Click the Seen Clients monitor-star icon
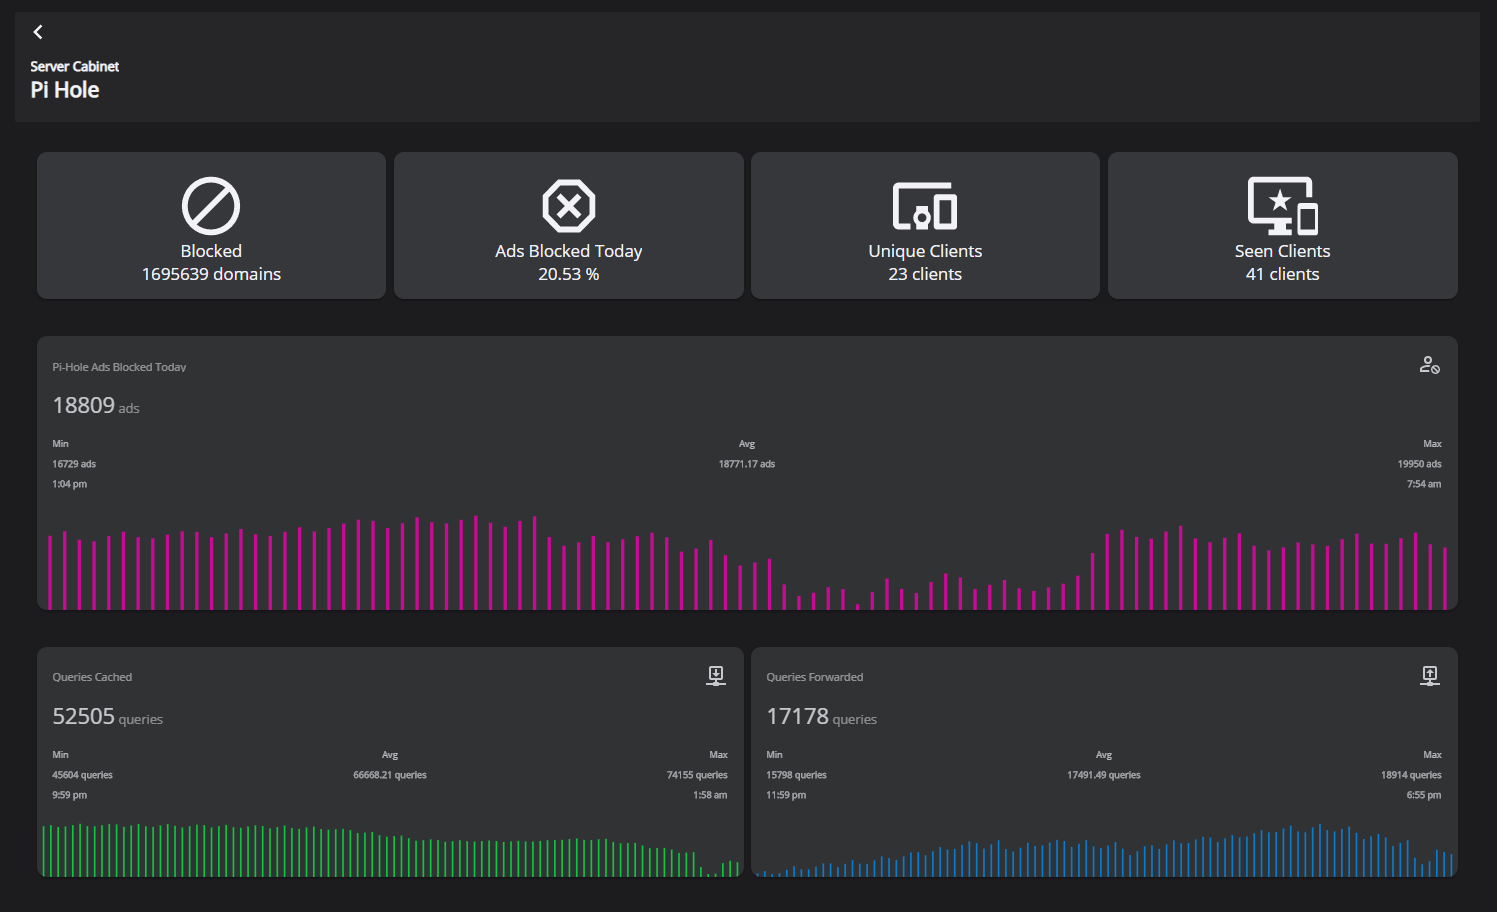The width and height of the screenshot is (1497, 912). pyautogui.click(x=1282, y=206)
